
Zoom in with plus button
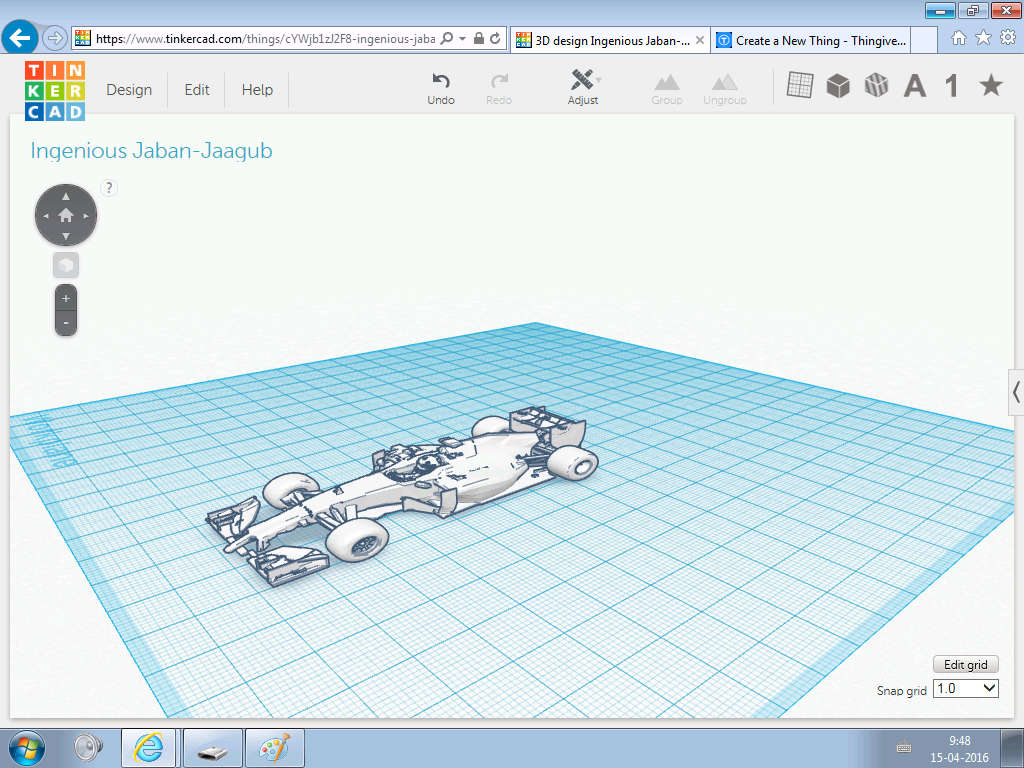coord(66,298)
